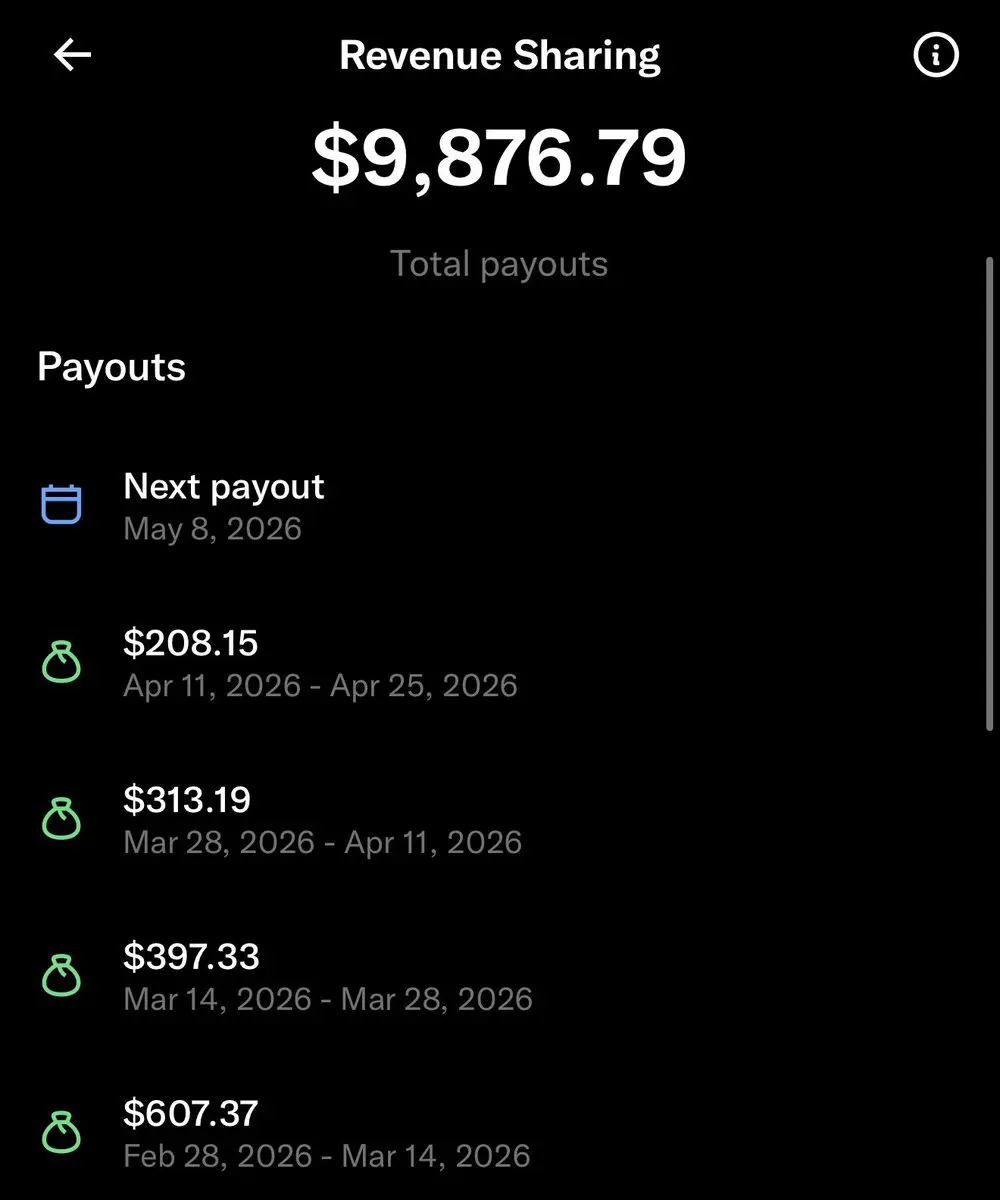Tap the Payouts section heading

click(x=111, y=367)
